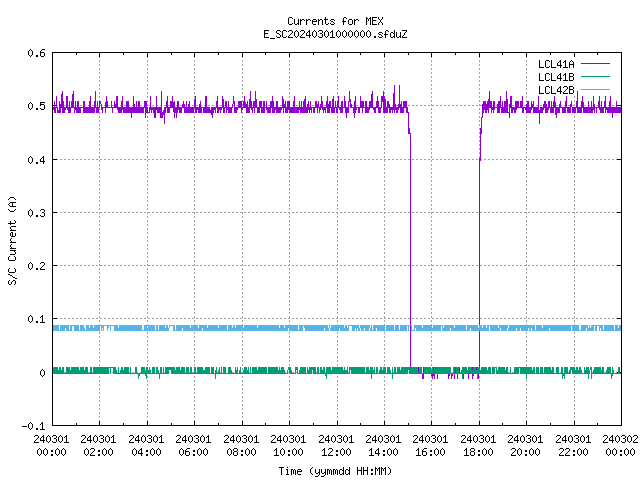640x480 pixels.
Task: Click the -0.1 y-axis tick value
Action: 33,426
